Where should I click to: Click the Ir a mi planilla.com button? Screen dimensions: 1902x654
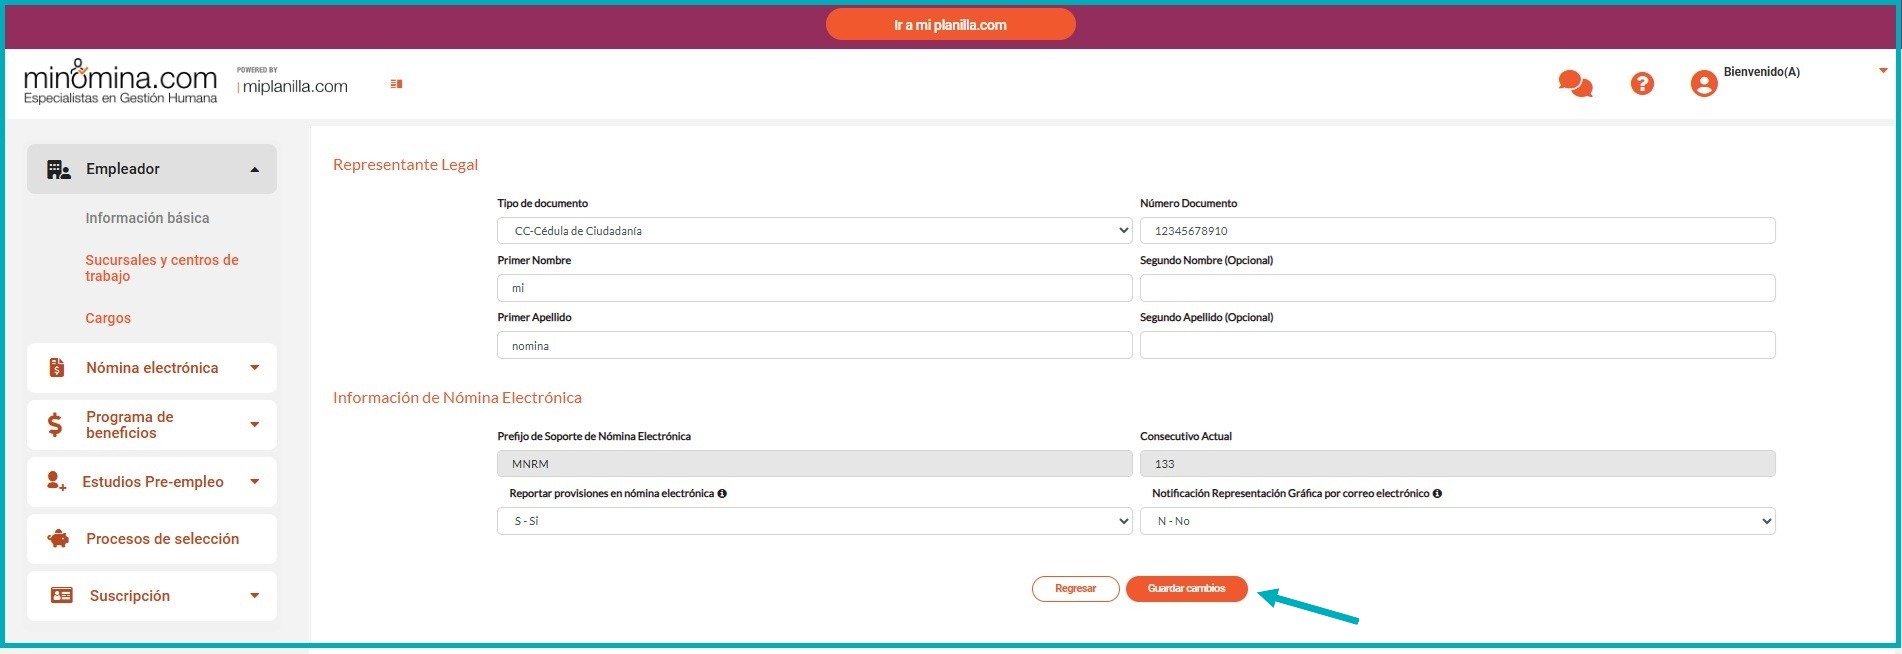(950, 25)
